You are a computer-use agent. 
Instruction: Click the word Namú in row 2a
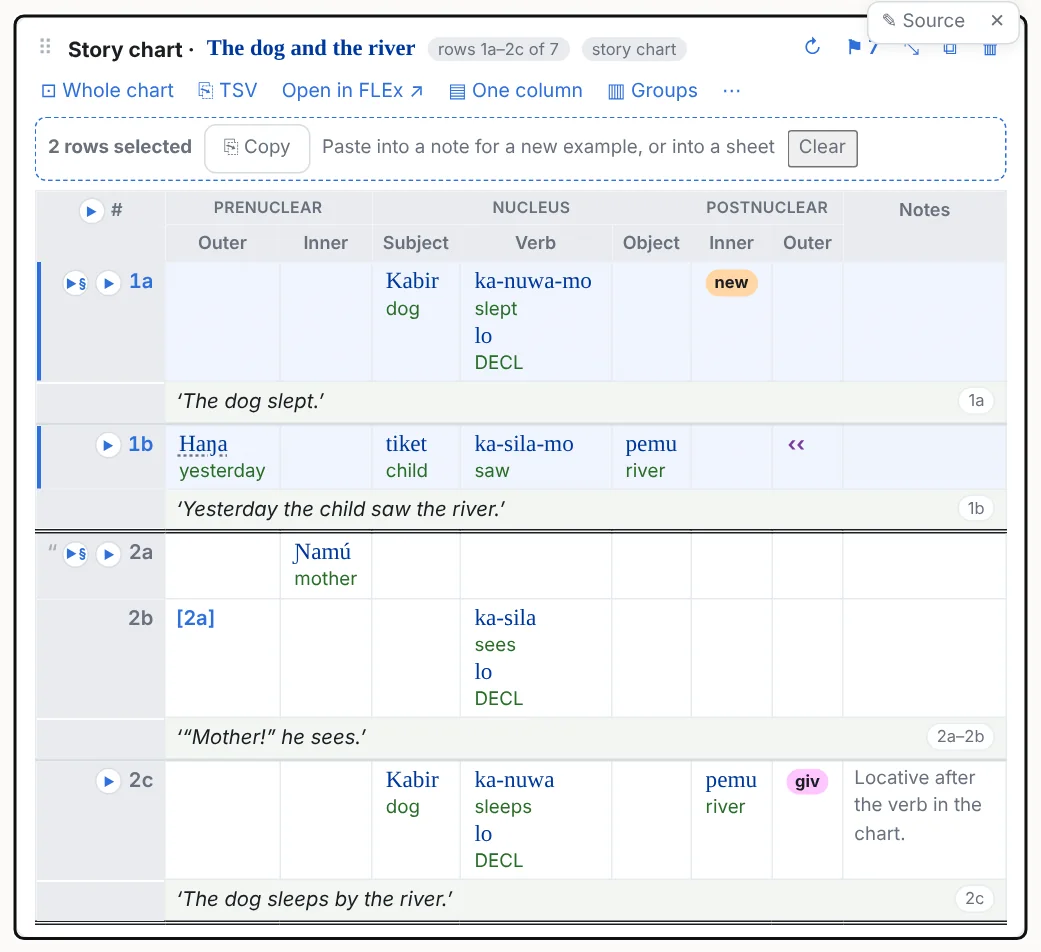pyautogui.click(x=323, y=552)
